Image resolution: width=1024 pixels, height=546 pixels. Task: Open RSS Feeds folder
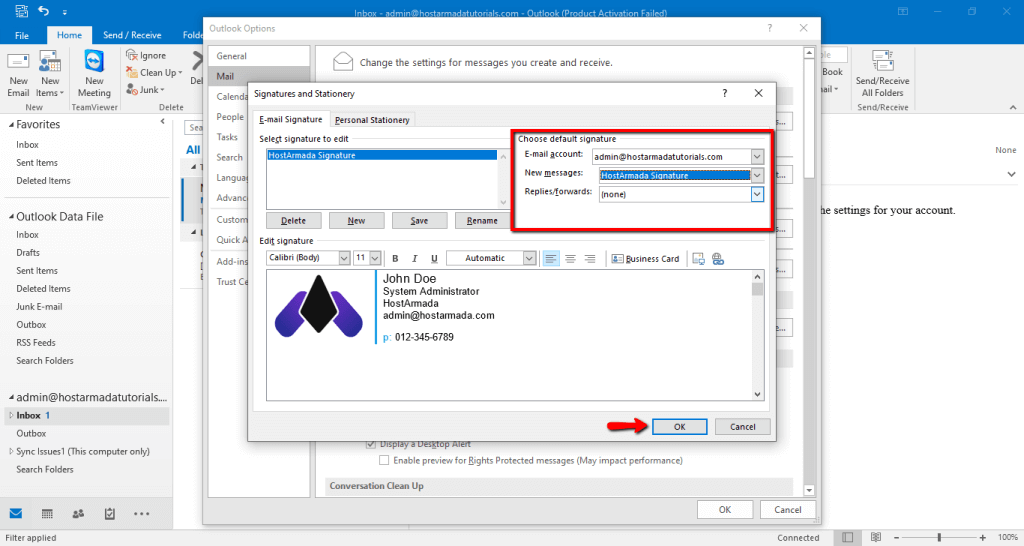(x=36, y=342)
